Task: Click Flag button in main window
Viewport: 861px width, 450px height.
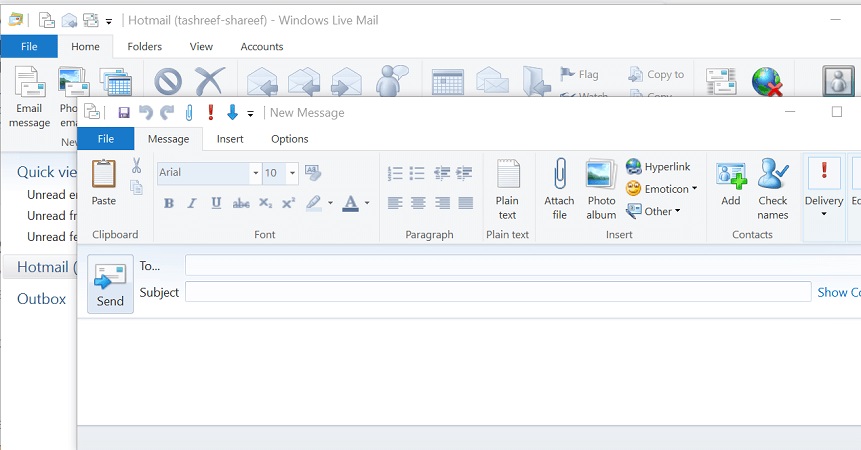Action: pos(579,74)
